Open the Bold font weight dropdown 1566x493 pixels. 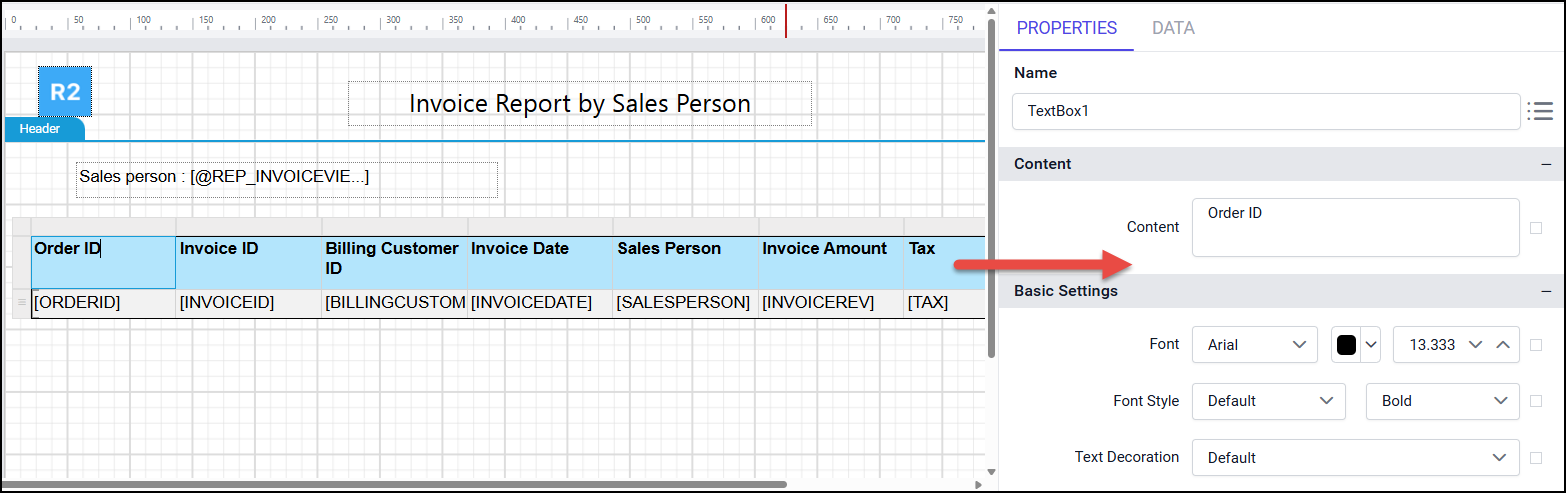click(1442, 401)
